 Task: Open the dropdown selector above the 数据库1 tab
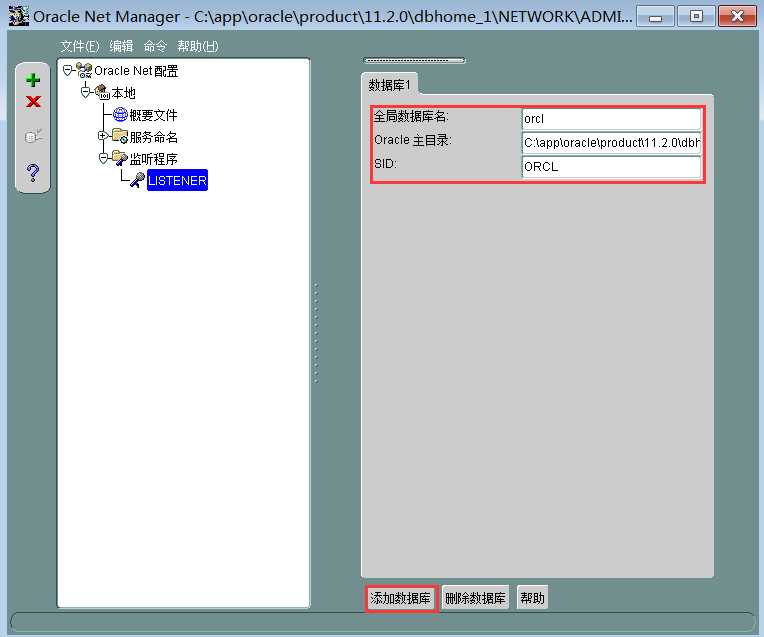tap(415, 60)
